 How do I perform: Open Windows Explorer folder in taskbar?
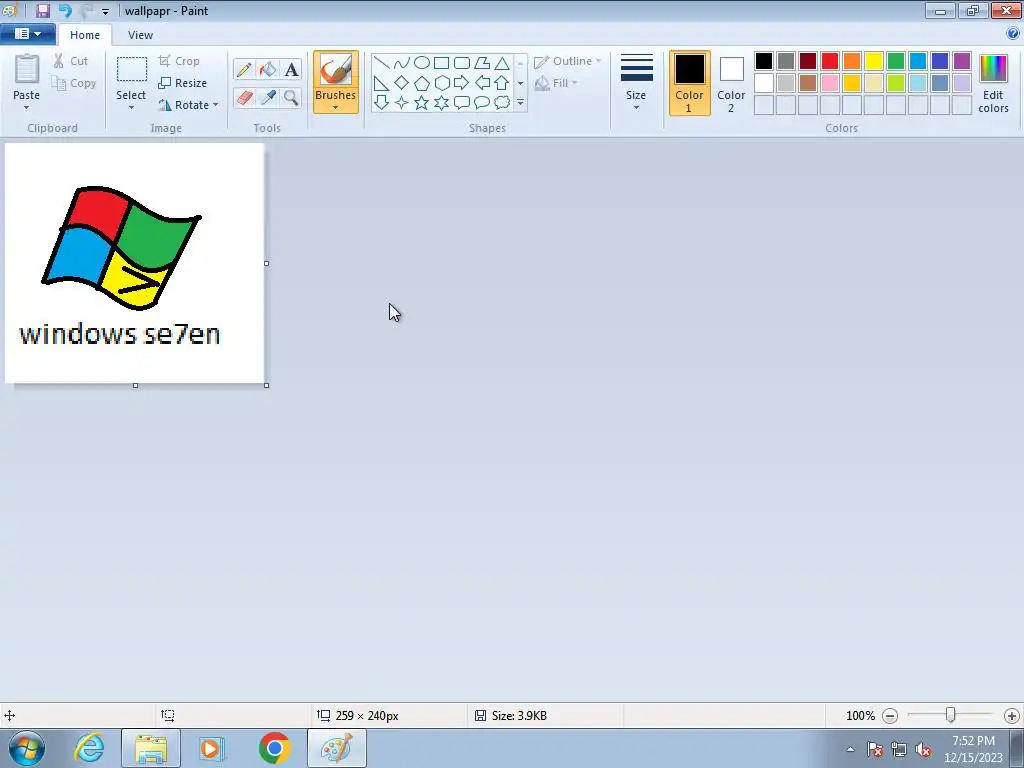point(151,748)
